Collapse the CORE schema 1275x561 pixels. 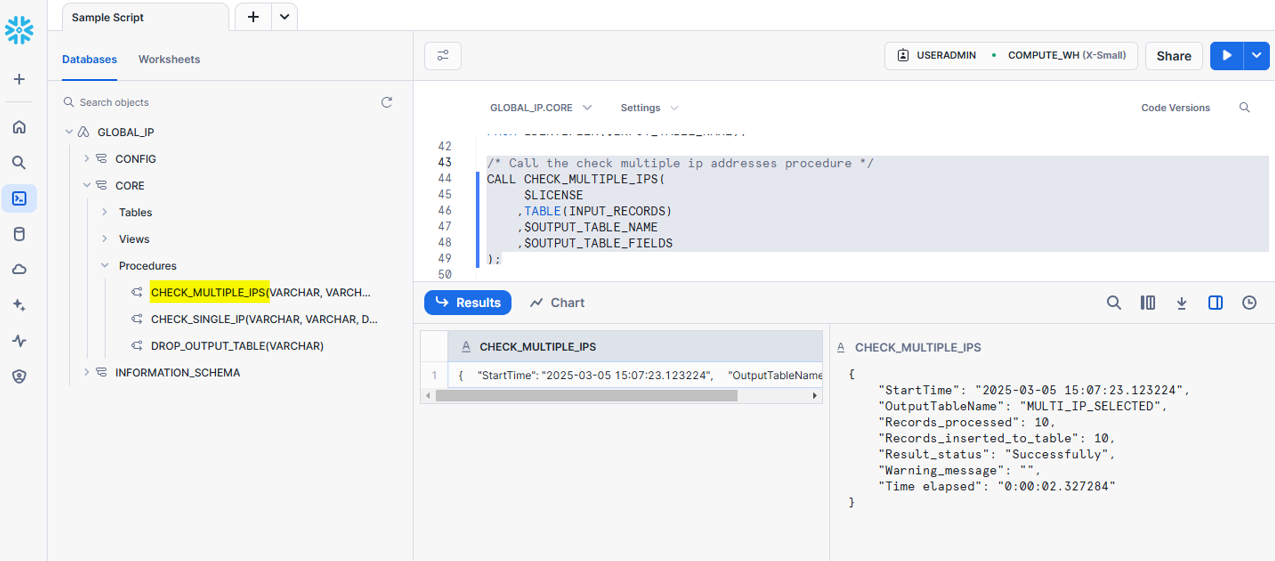[x=87, y=185]
